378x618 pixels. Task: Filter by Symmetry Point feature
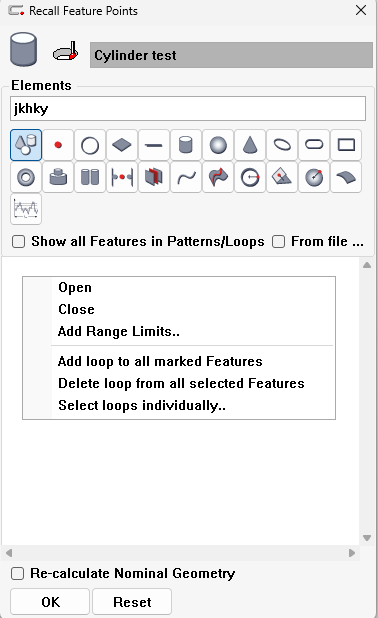[122, 177]
